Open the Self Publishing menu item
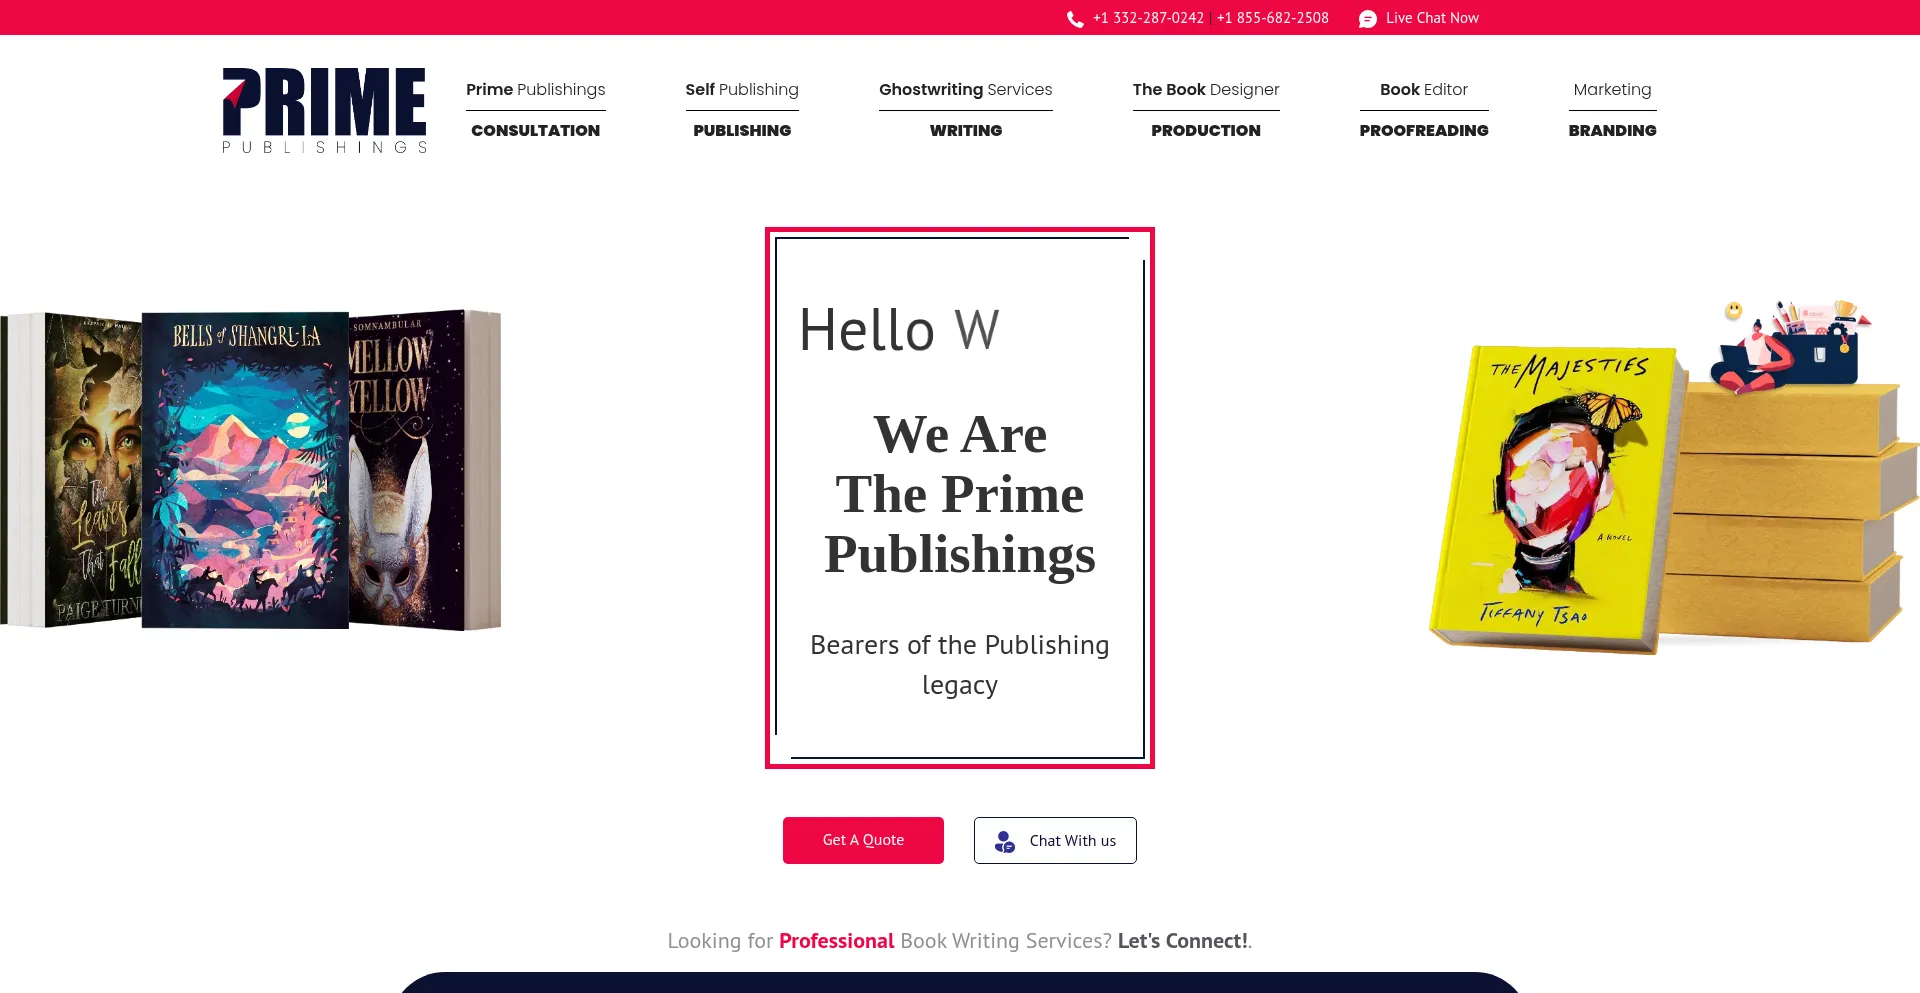1920x993 pixels. [x=741, y=109]
